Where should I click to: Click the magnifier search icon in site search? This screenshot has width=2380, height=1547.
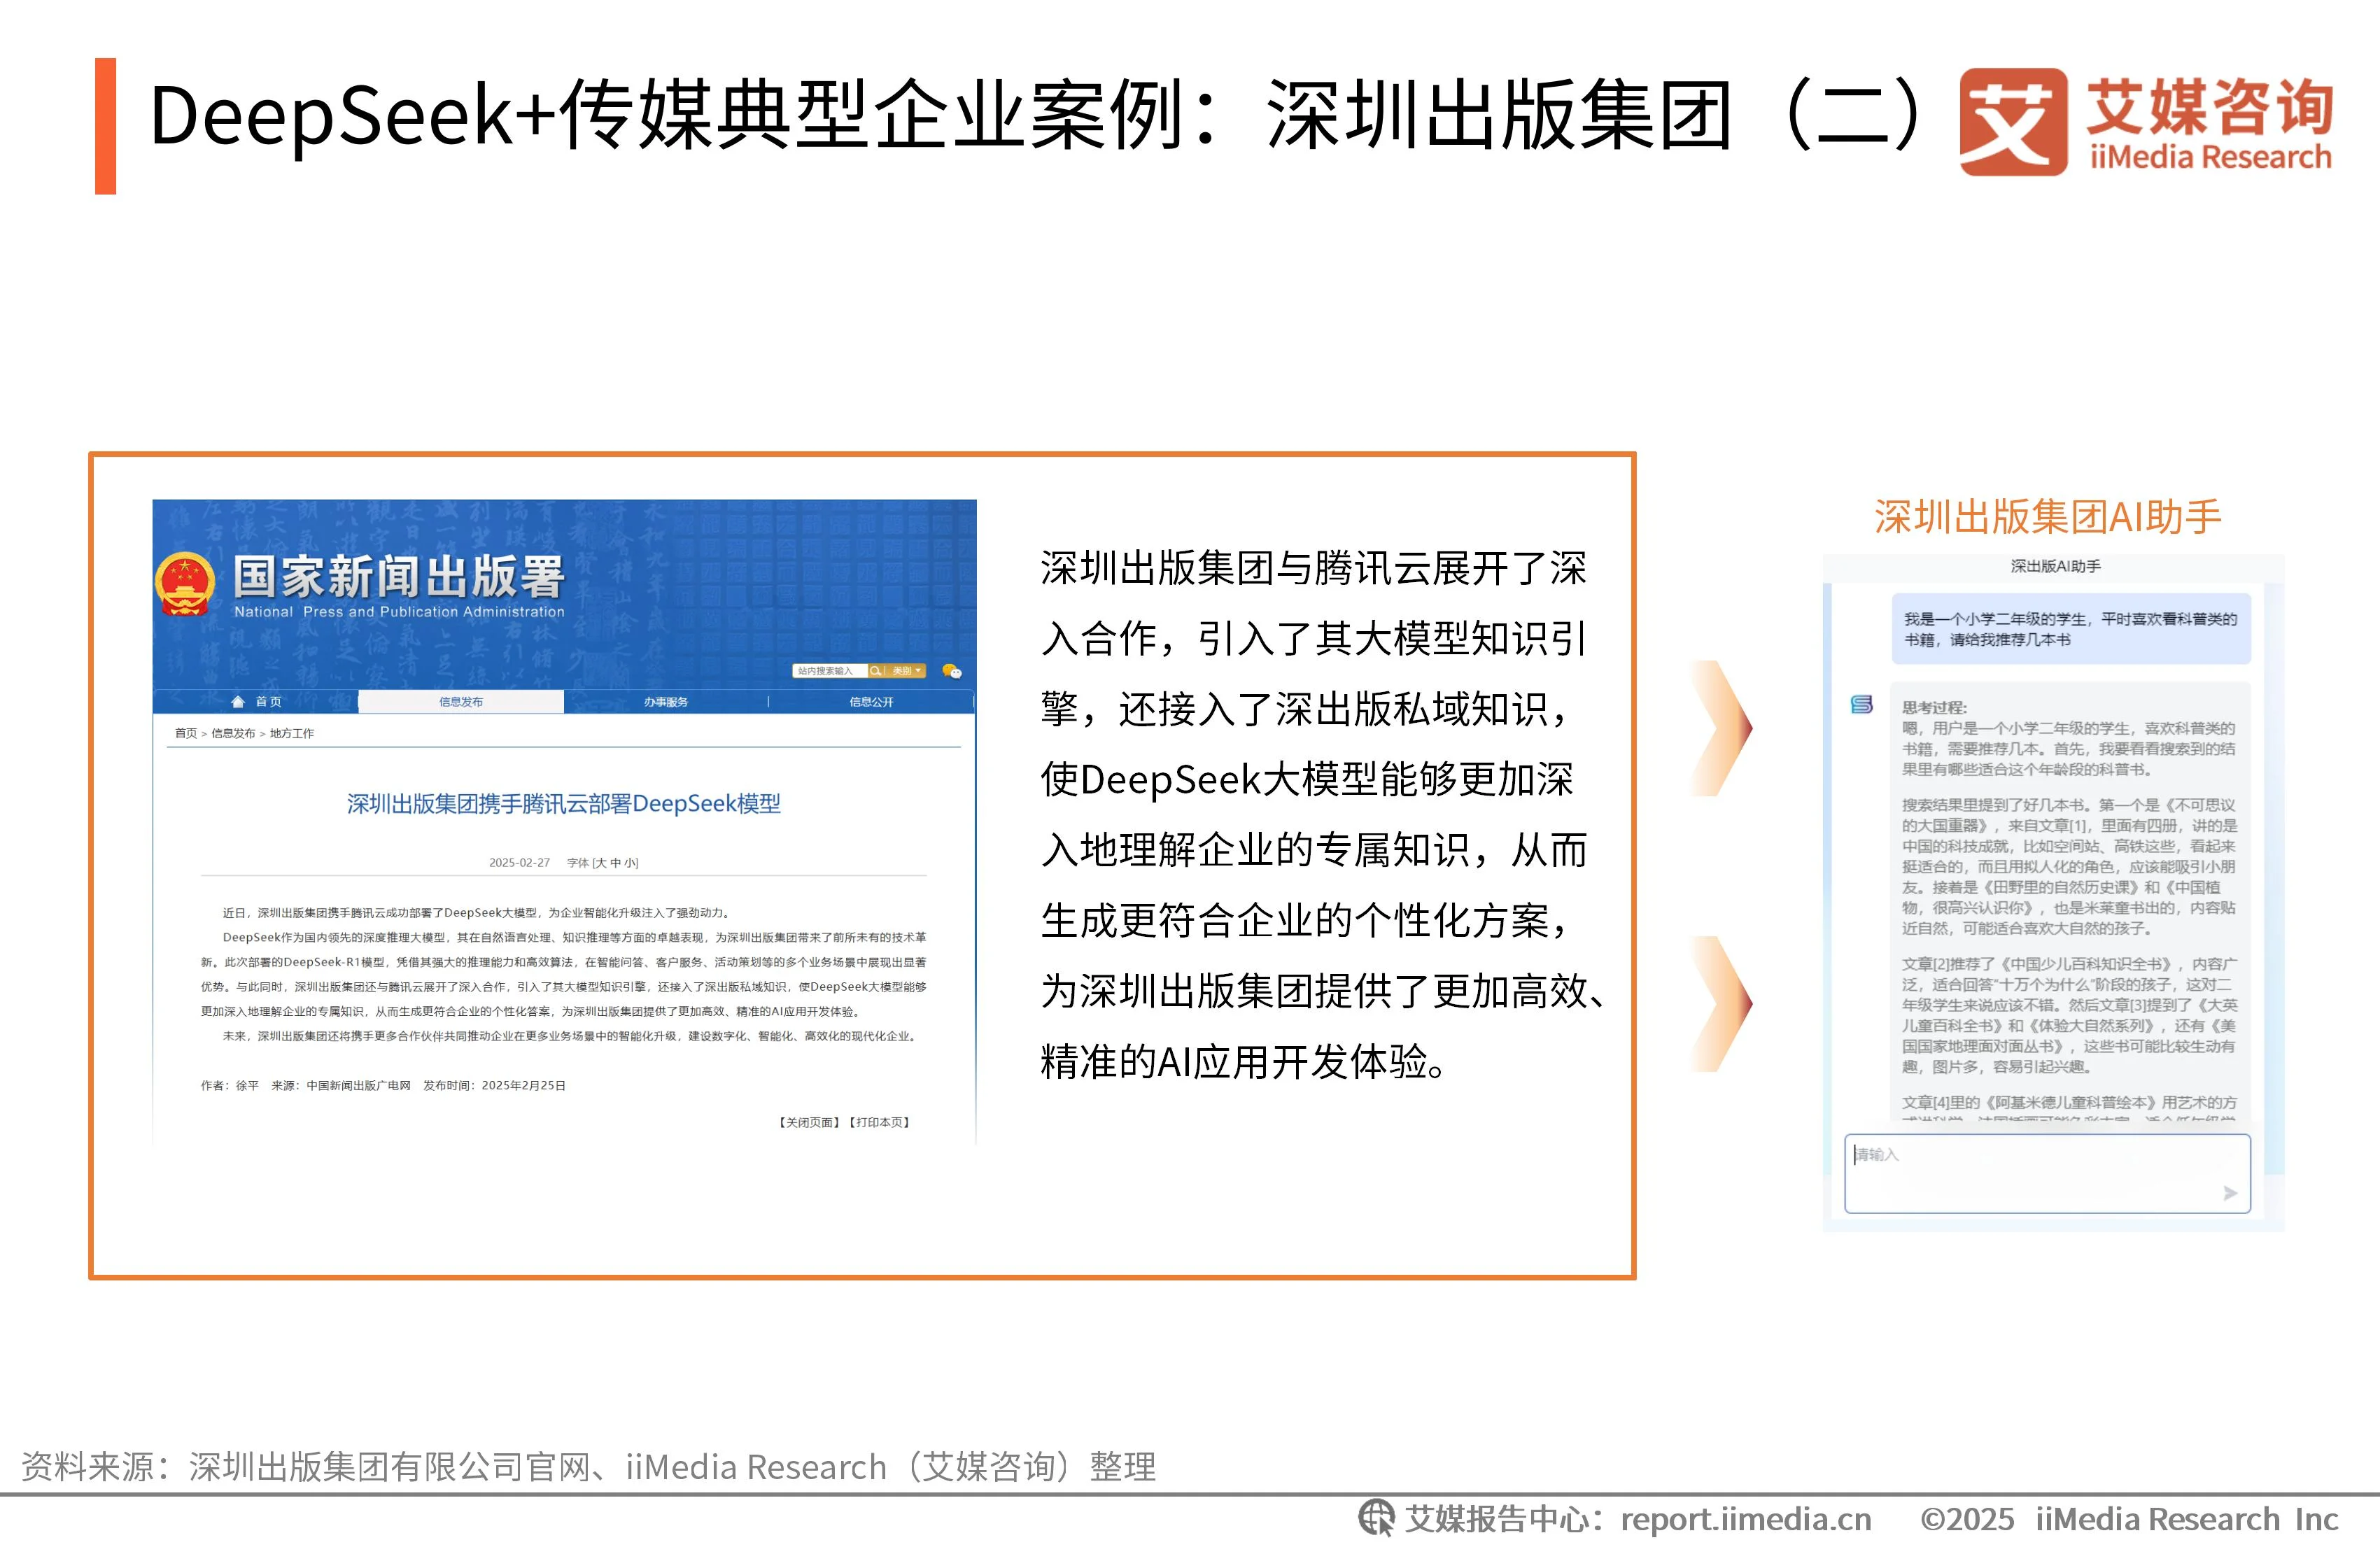point(875,671)
